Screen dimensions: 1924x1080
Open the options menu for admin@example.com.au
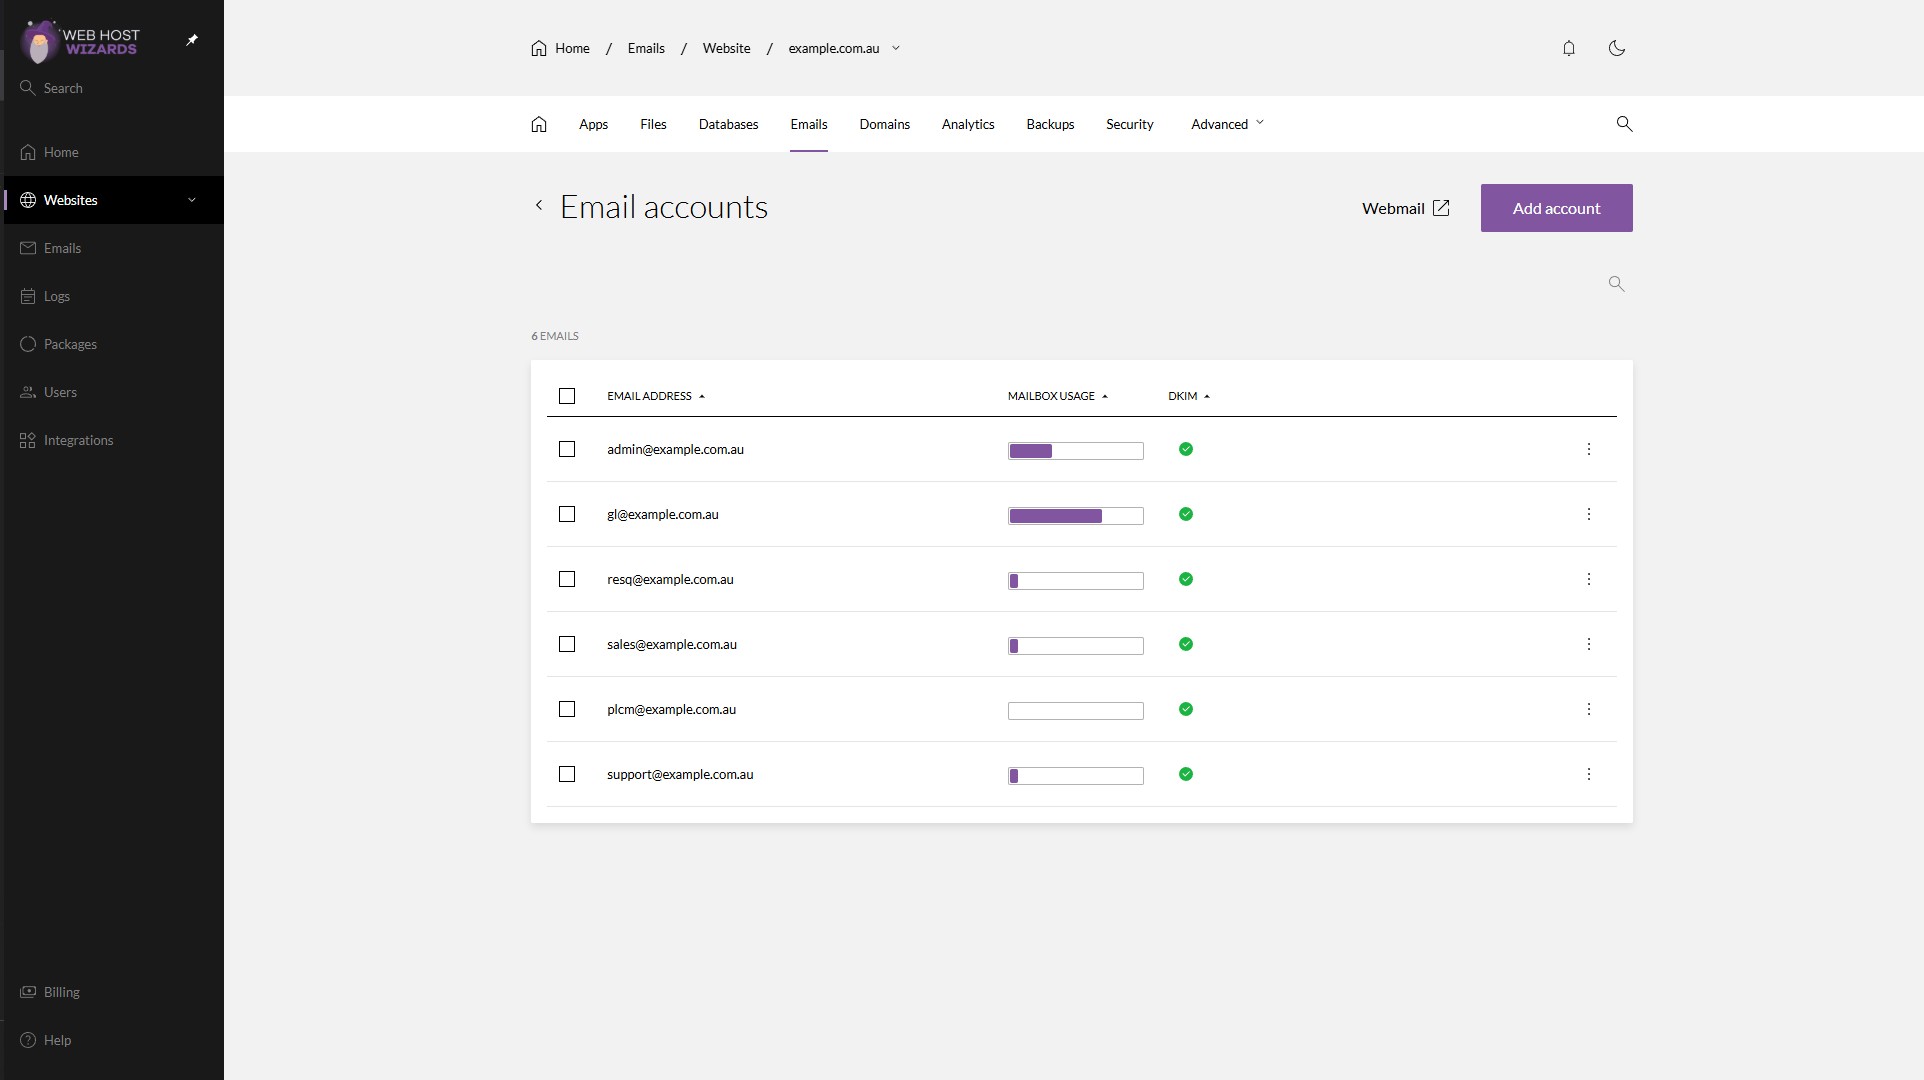click(1588, 449)
